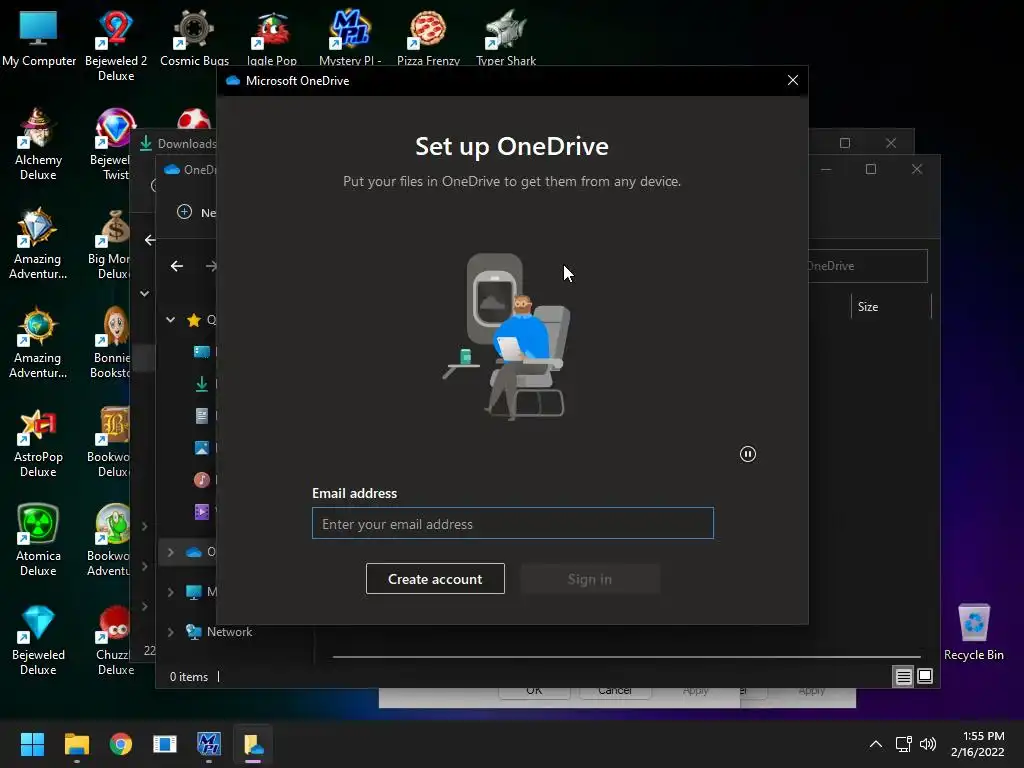The image size is (1024, 768).
Task: Click the horizontal scrollbar in explorer
Action: pyautogui.click(x=626, y=656)
